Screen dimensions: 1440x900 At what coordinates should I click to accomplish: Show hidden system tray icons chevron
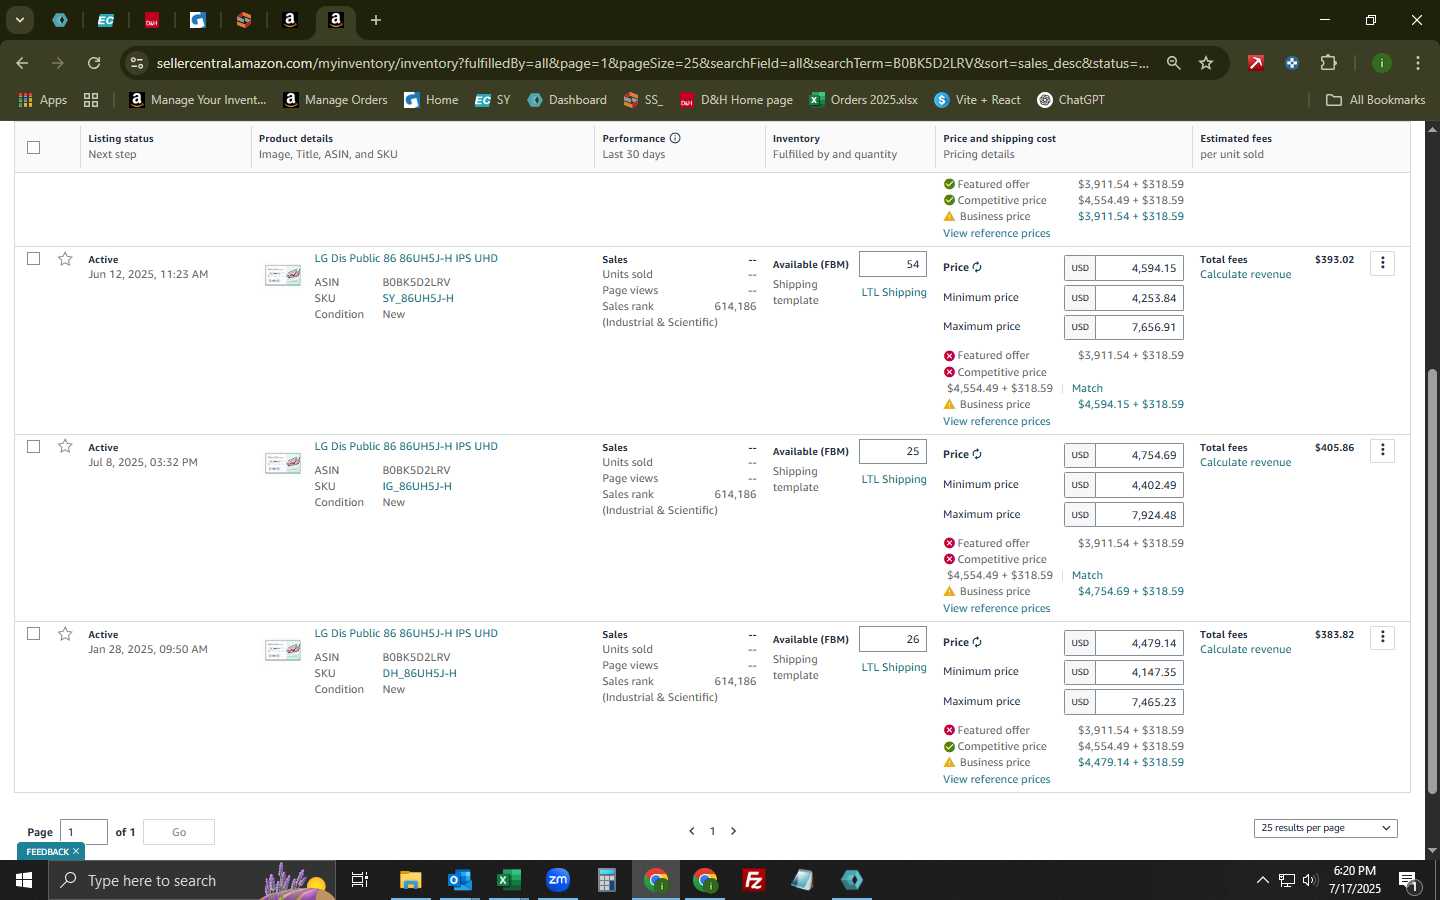point(1262,880)
